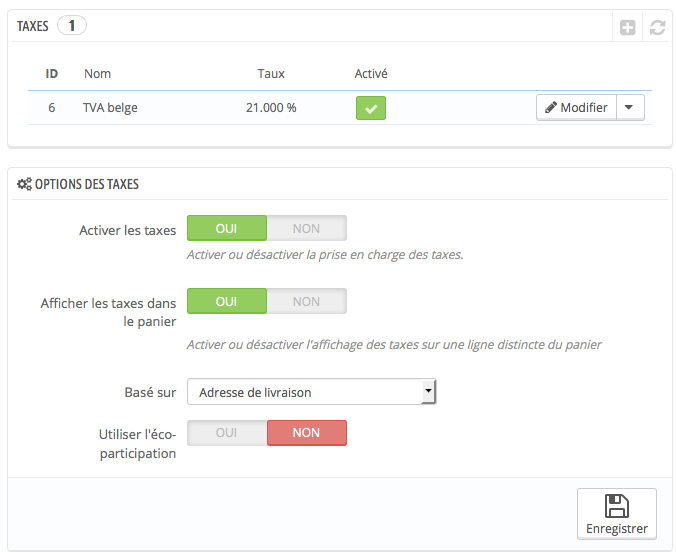Set Activer les taxes to NON
Screen dimensions: 676x552
[307, 228]
